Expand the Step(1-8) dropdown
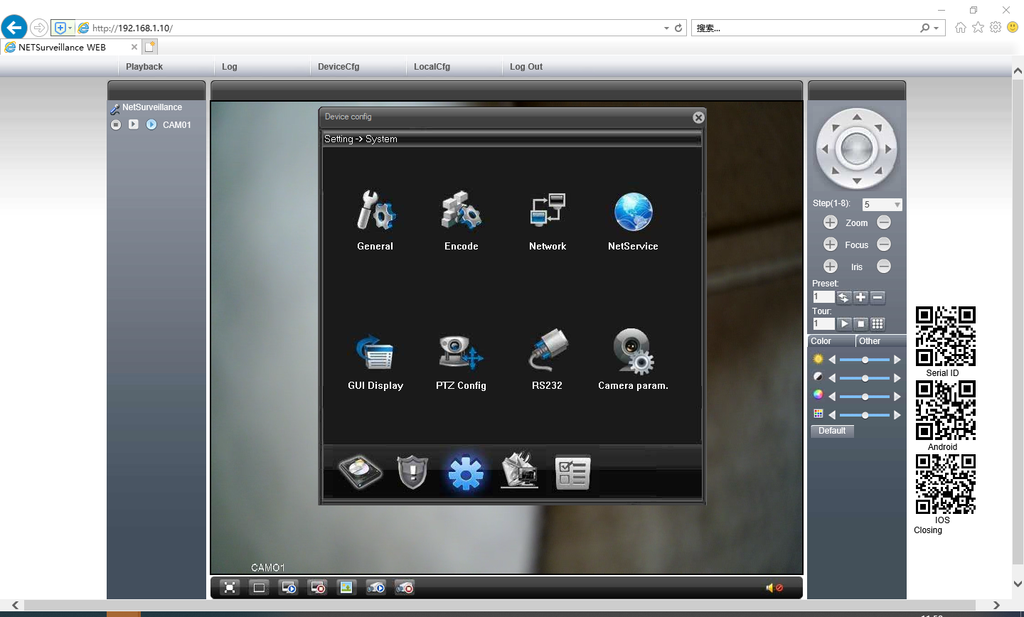Screen dimensions: 1024x617 [896, 205]
